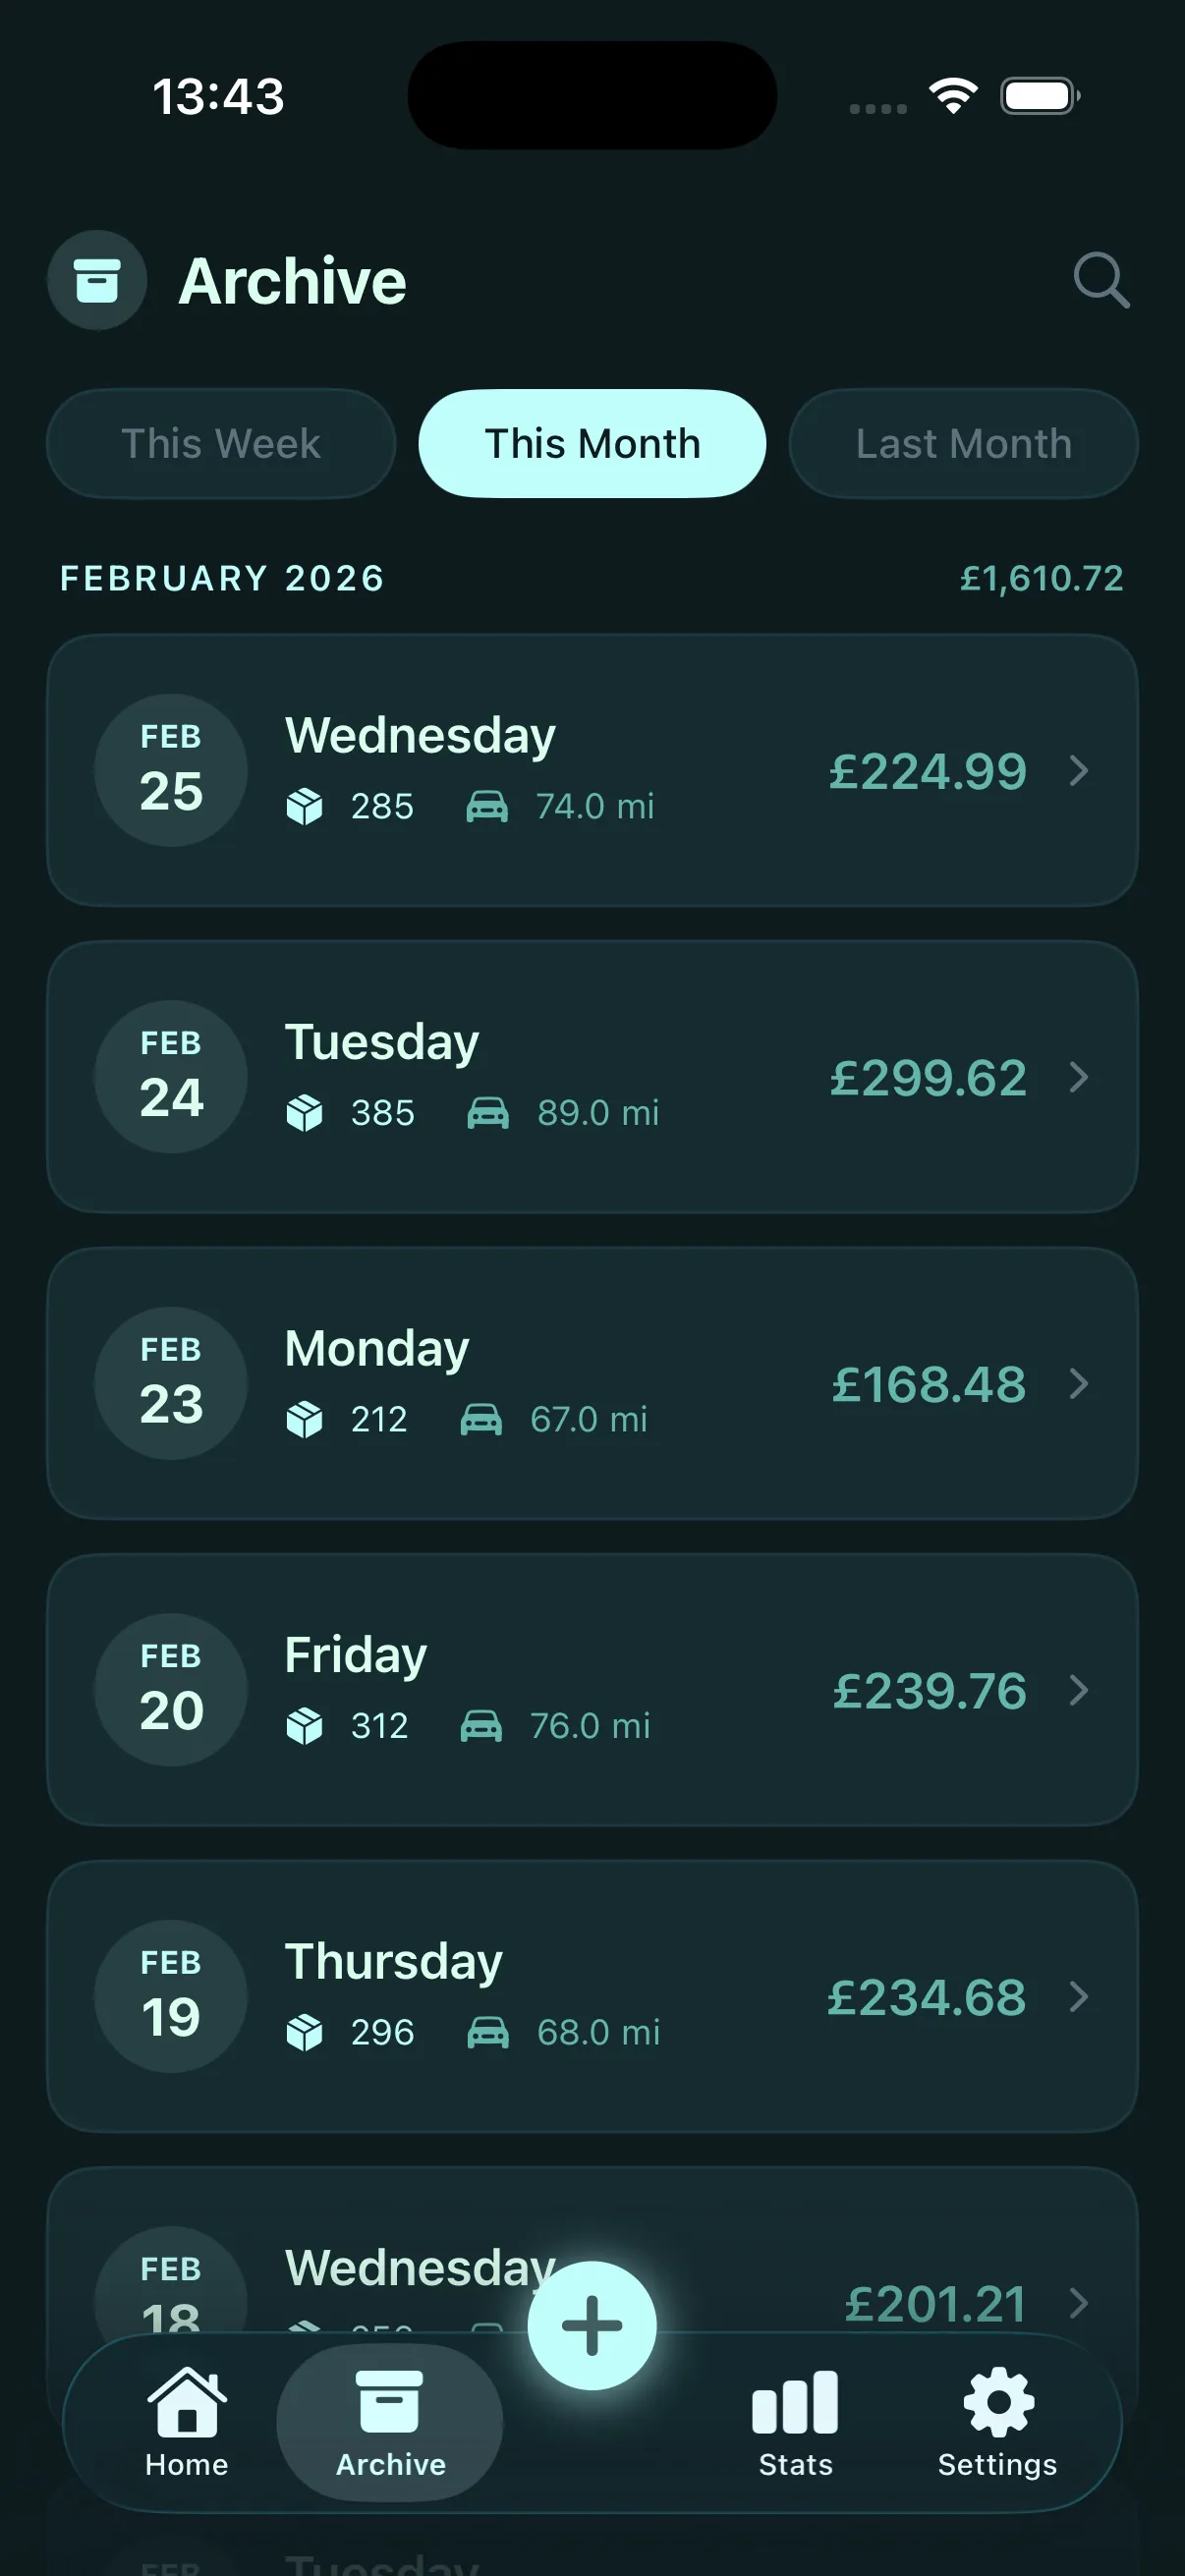The height and width of the screenshot is (2576, 1185).
Task: Tap the parcel box icon on Tuesday Feb 24
Action: click(304, 1112)
